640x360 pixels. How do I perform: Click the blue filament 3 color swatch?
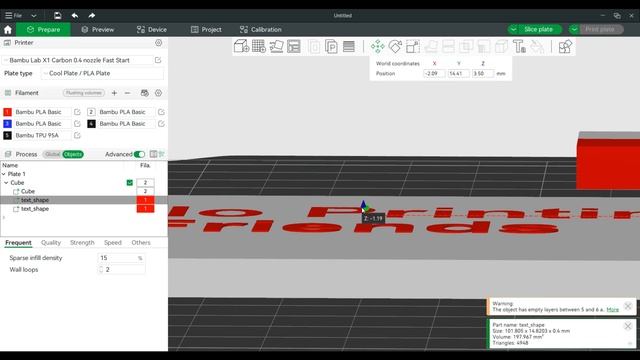7,124
